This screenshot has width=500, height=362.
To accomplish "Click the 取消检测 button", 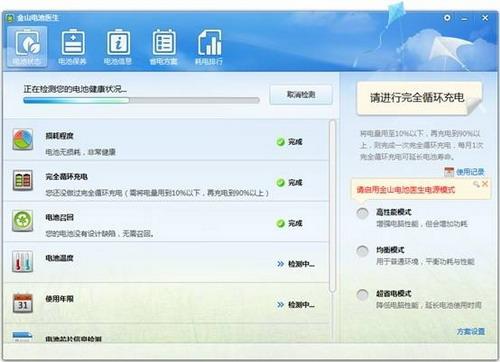I will click(301, 95).
